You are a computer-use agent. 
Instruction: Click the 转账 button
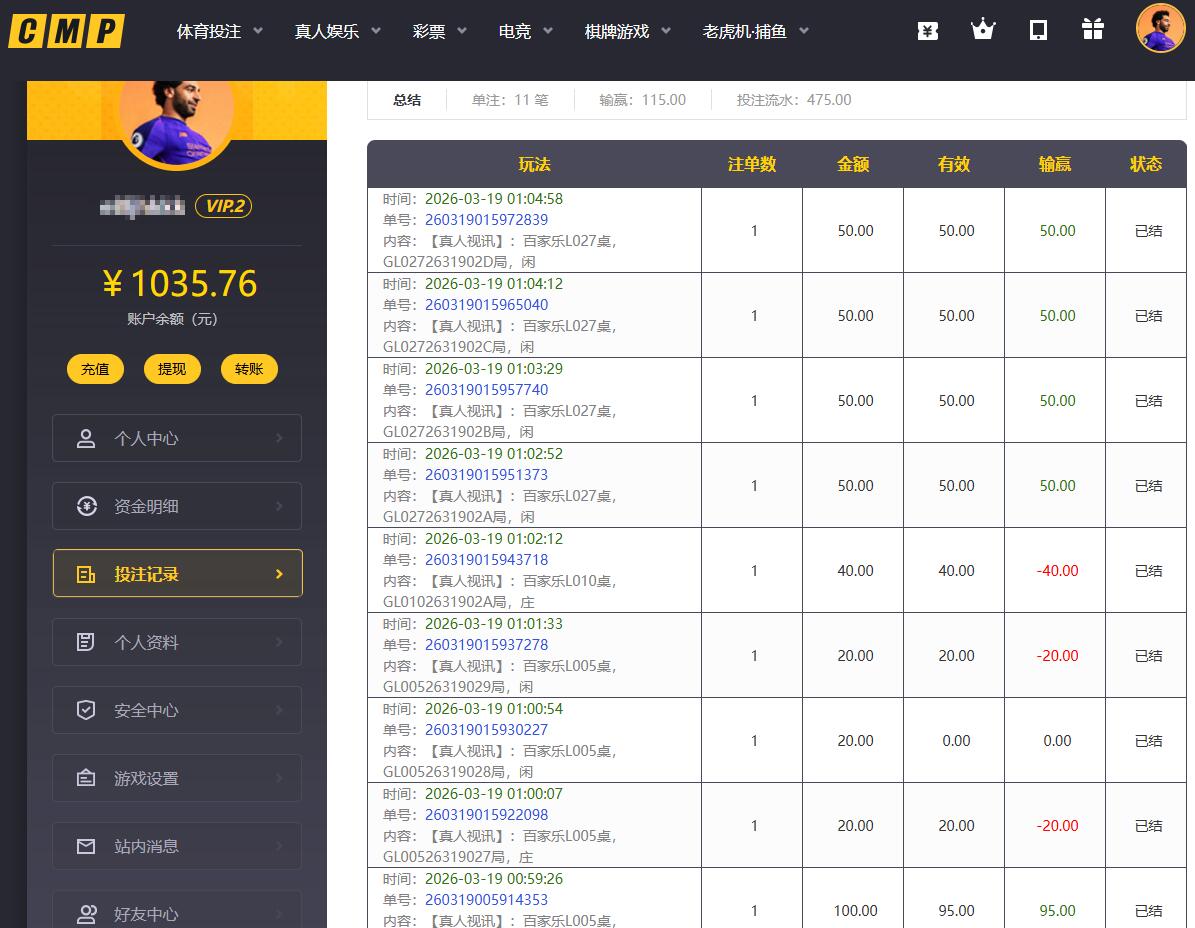click(249, 369)
